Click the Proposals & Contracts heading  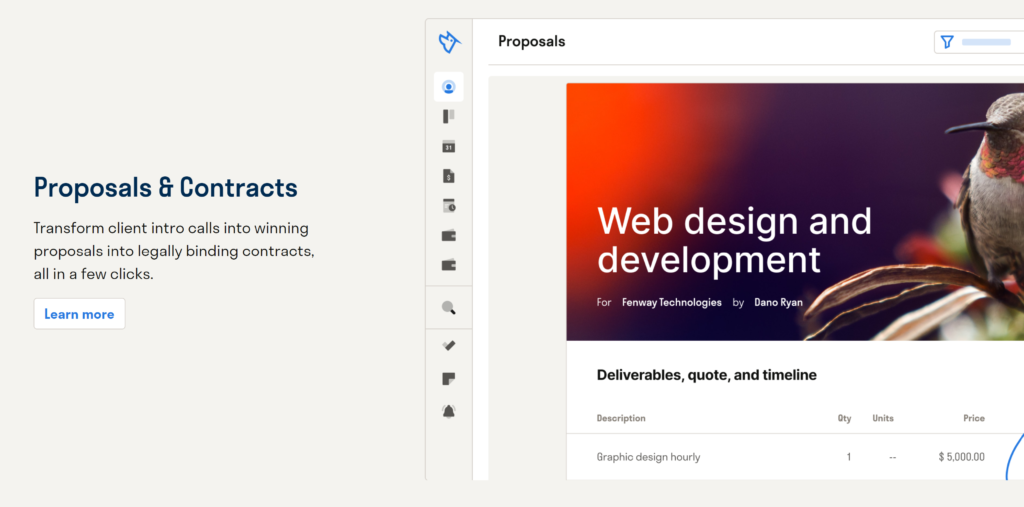[165, 188]
